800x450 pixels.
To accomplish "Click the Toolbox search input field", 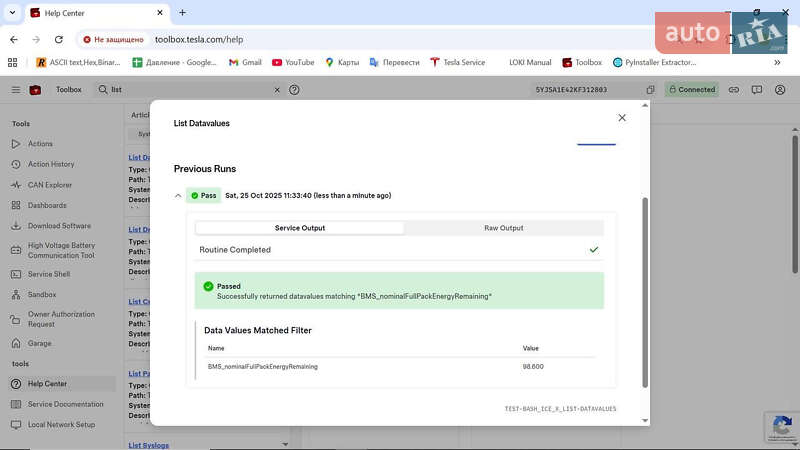I will pyautogui.click(x=190, y=90).
